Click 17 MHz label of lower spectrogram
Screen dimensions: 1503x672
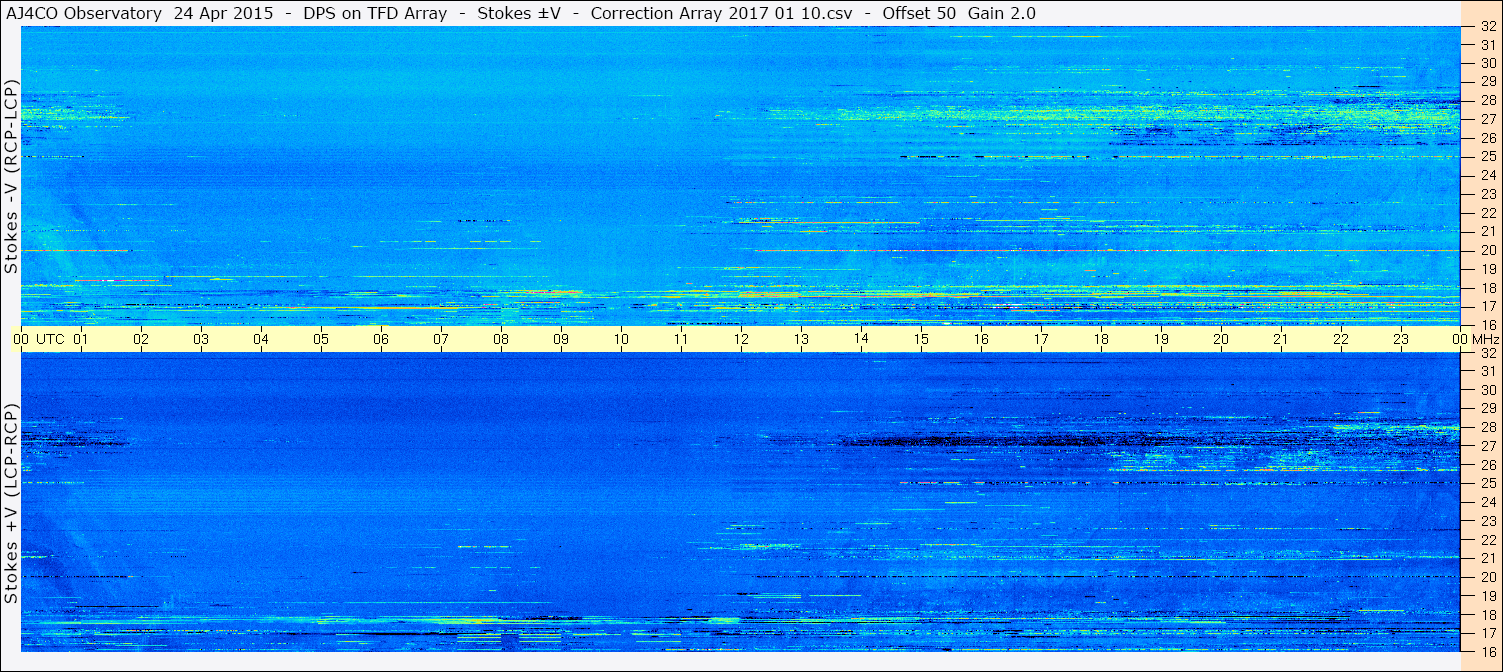click(1487, 633)
